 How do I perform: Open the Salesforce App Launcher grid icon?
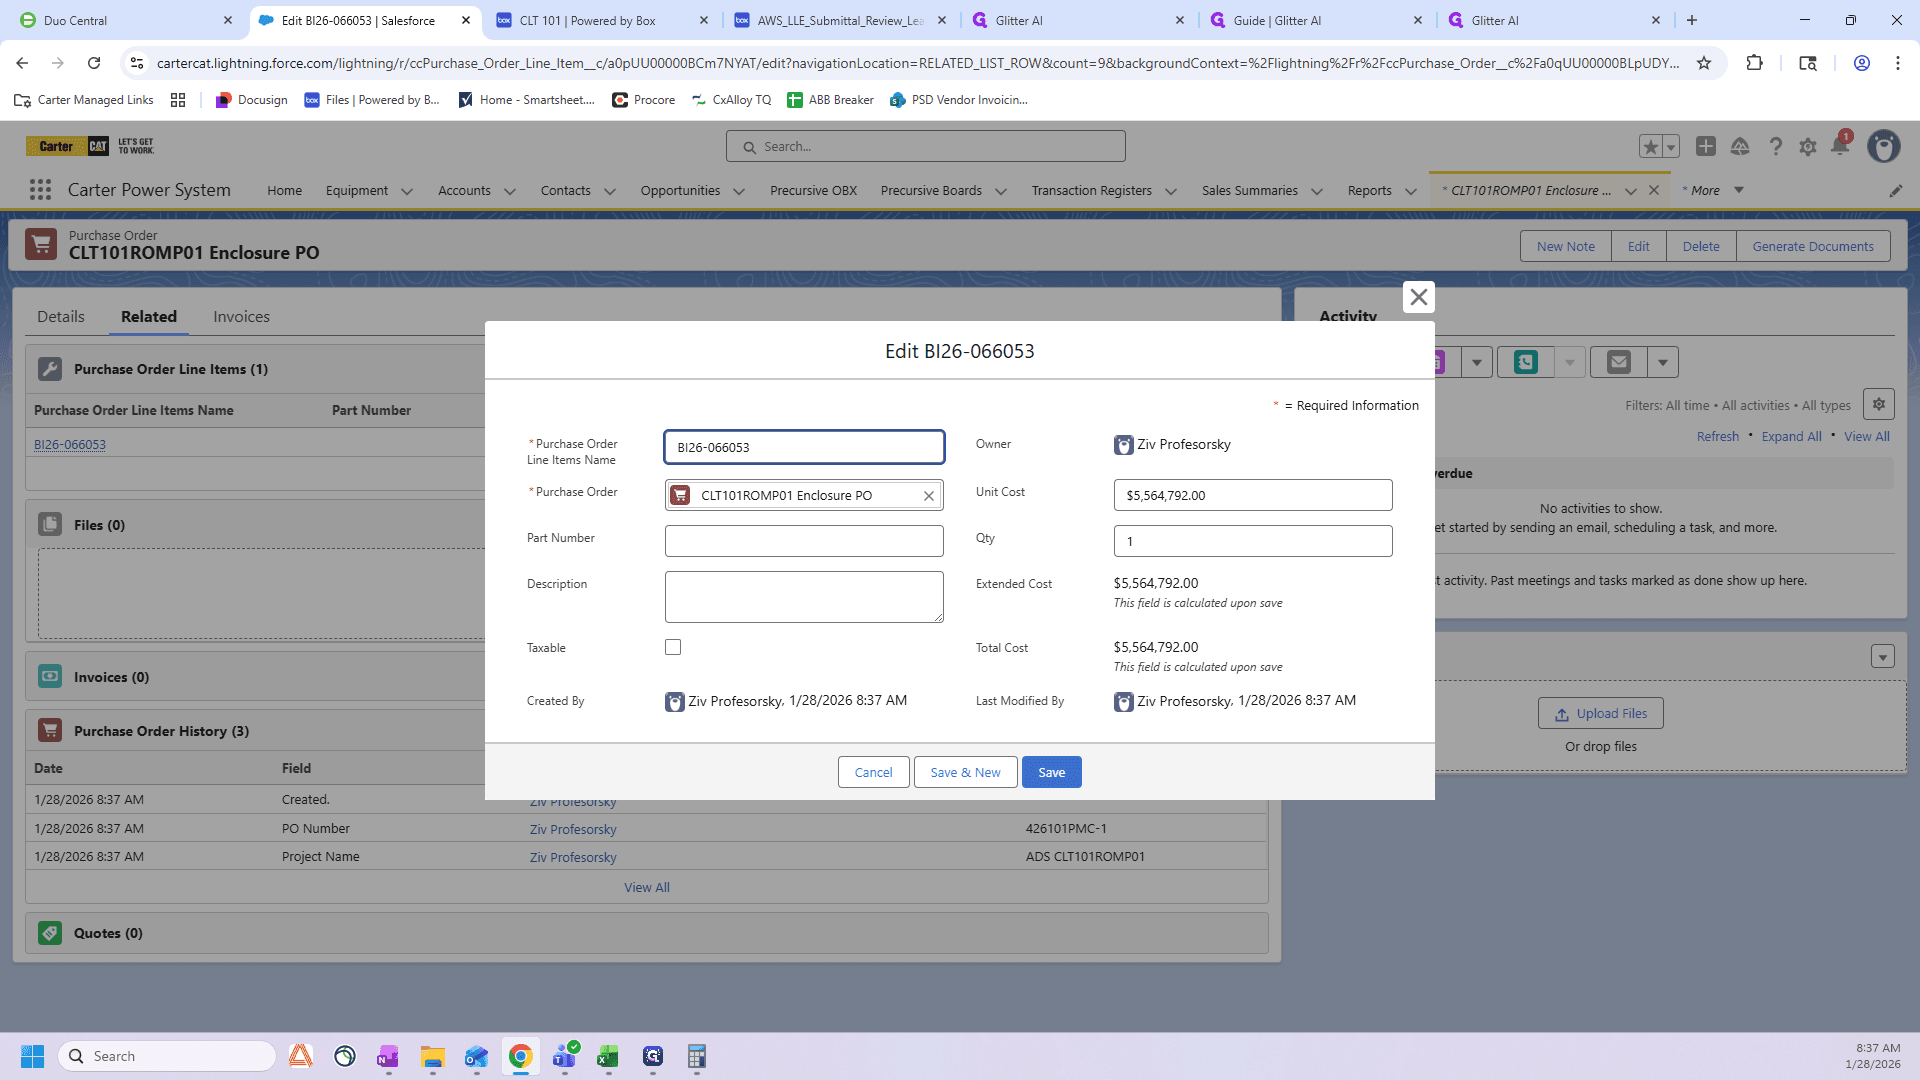pyautogui.click(x=40, y=190)
